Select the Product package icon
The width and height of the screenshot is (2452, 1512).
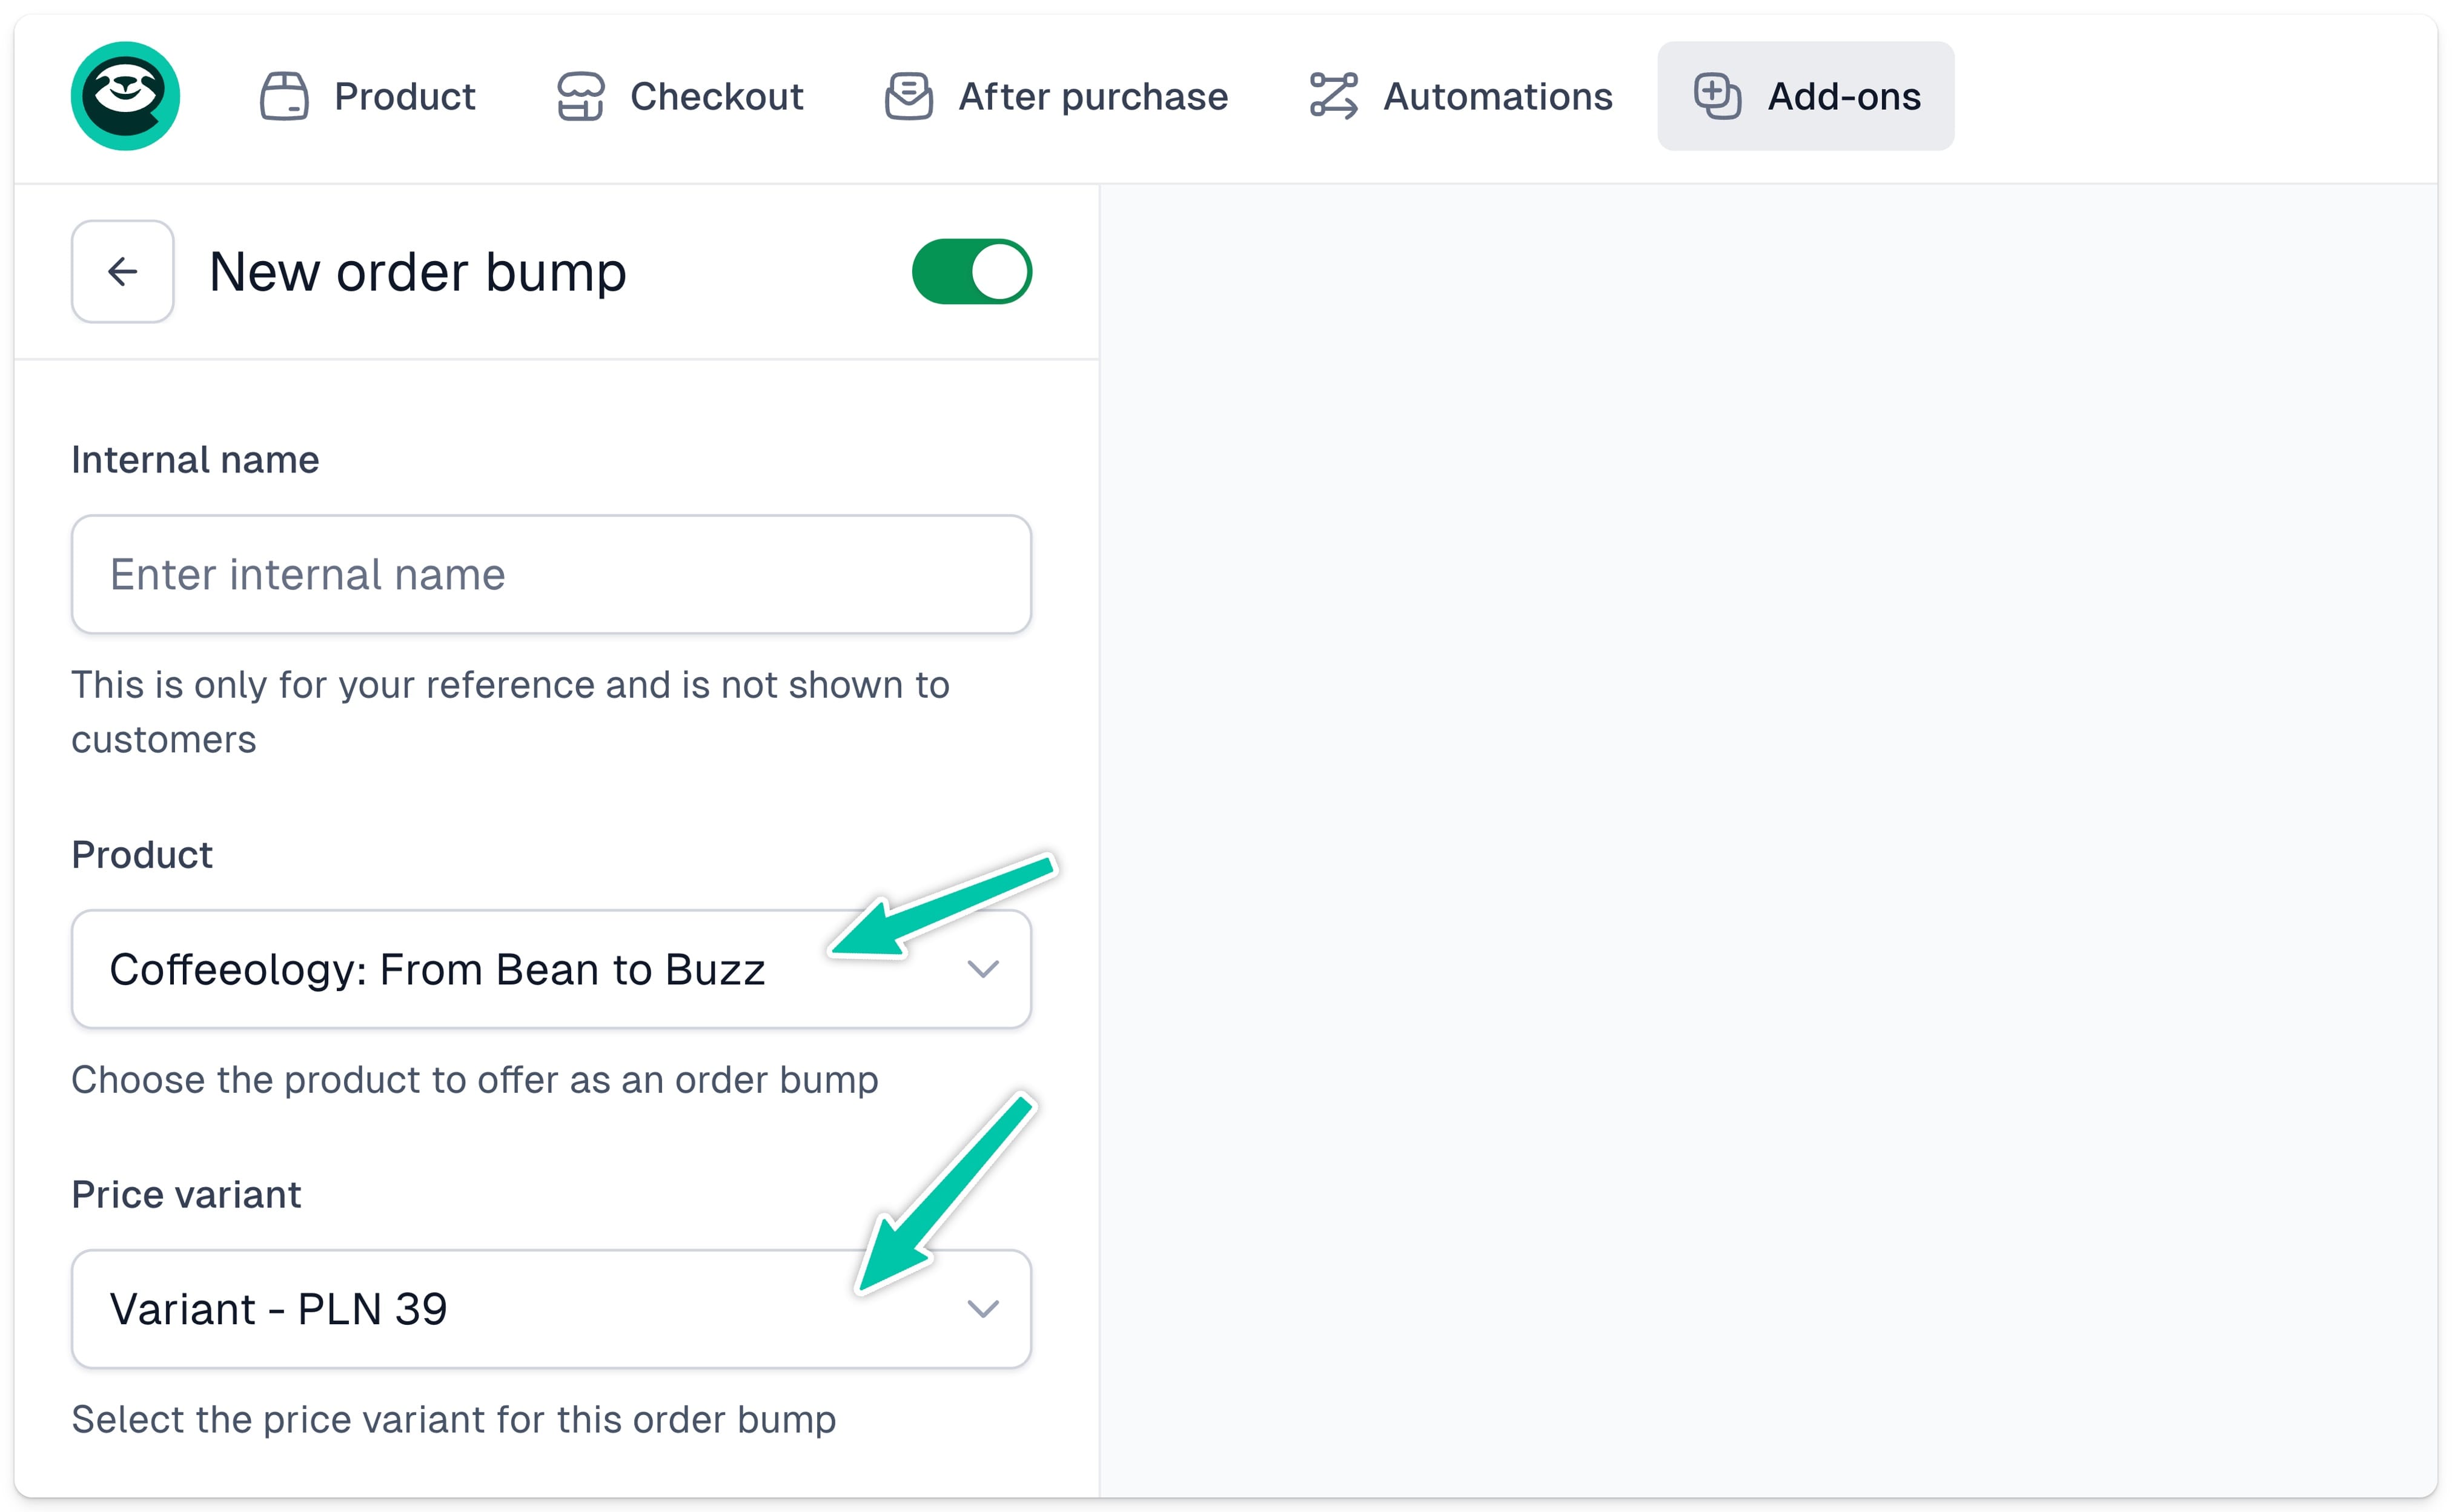pyautogui.click(x=284, y=96)
